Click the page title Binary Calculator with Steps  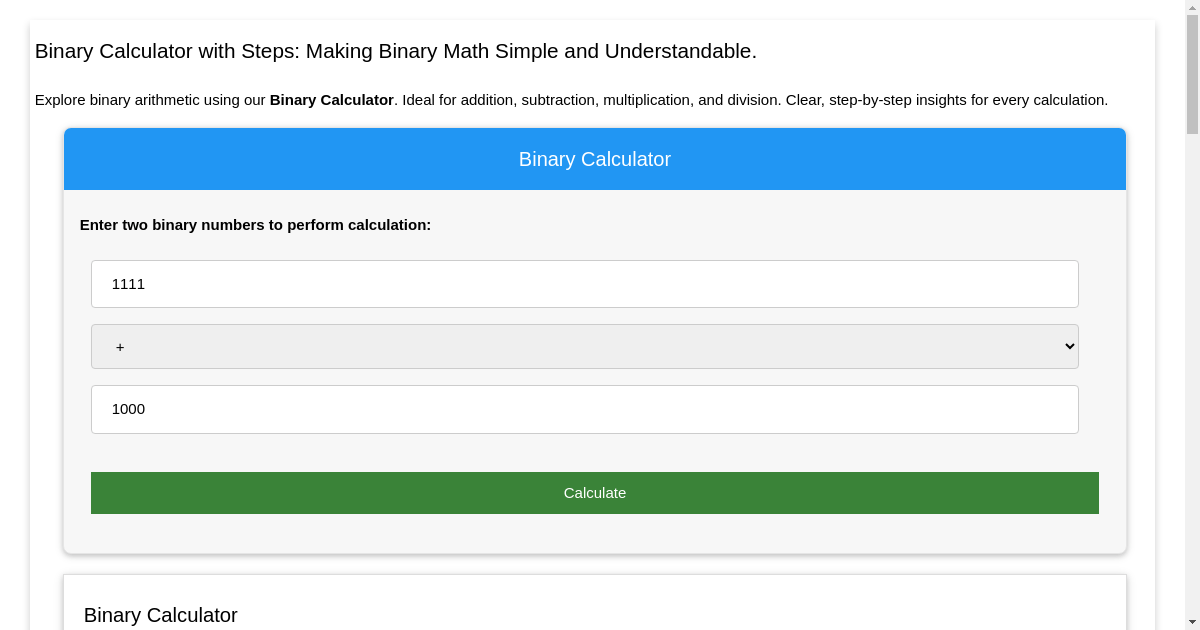click(x=396, y=51)
